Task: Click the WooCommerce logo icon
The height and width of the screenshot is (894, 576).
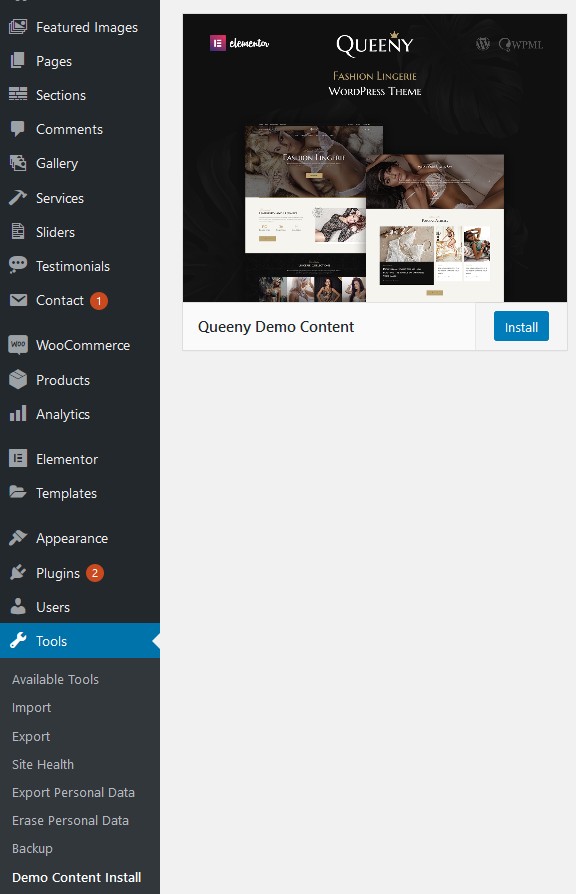Action: pos(18,345)
